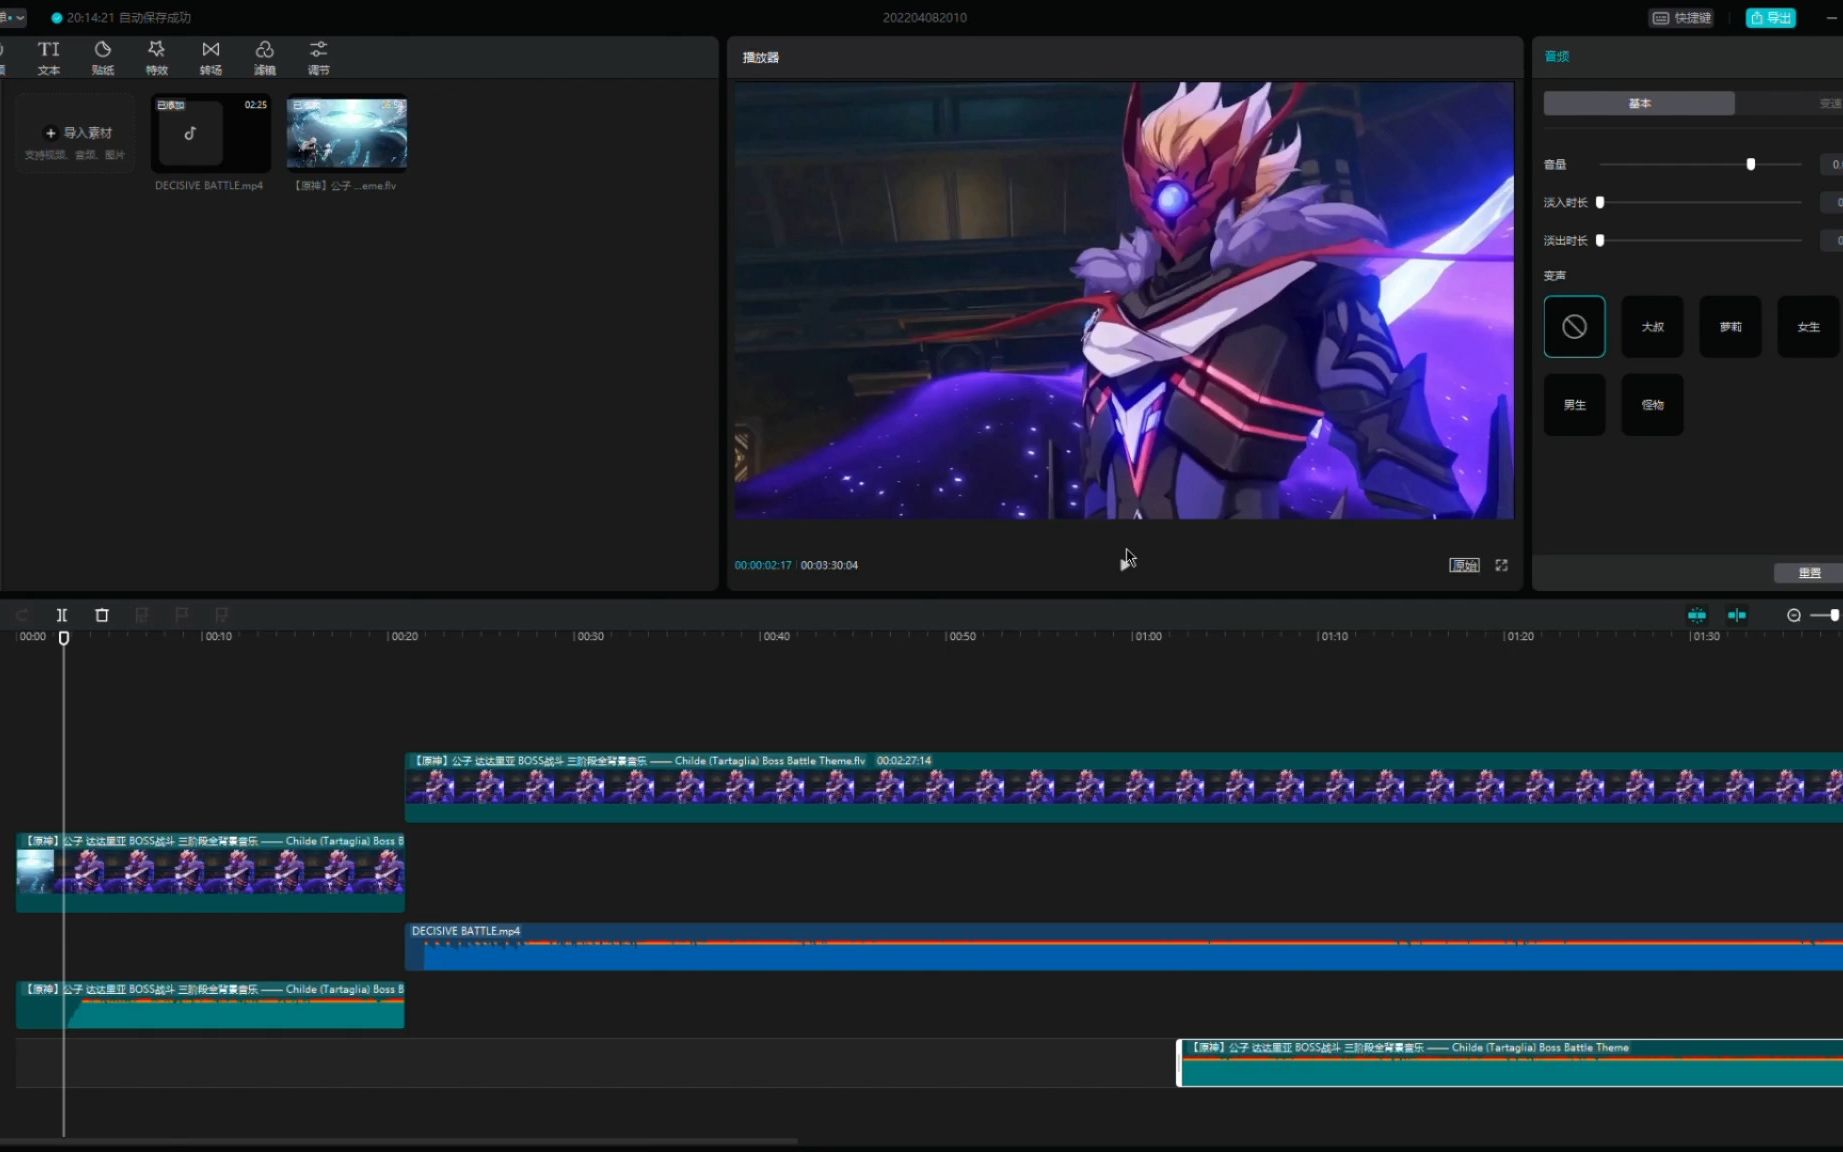Select the upper Boss Battle Theme.flv video clip
The width and height of the screenshot is (1843, 1152).
point(1124,787)
